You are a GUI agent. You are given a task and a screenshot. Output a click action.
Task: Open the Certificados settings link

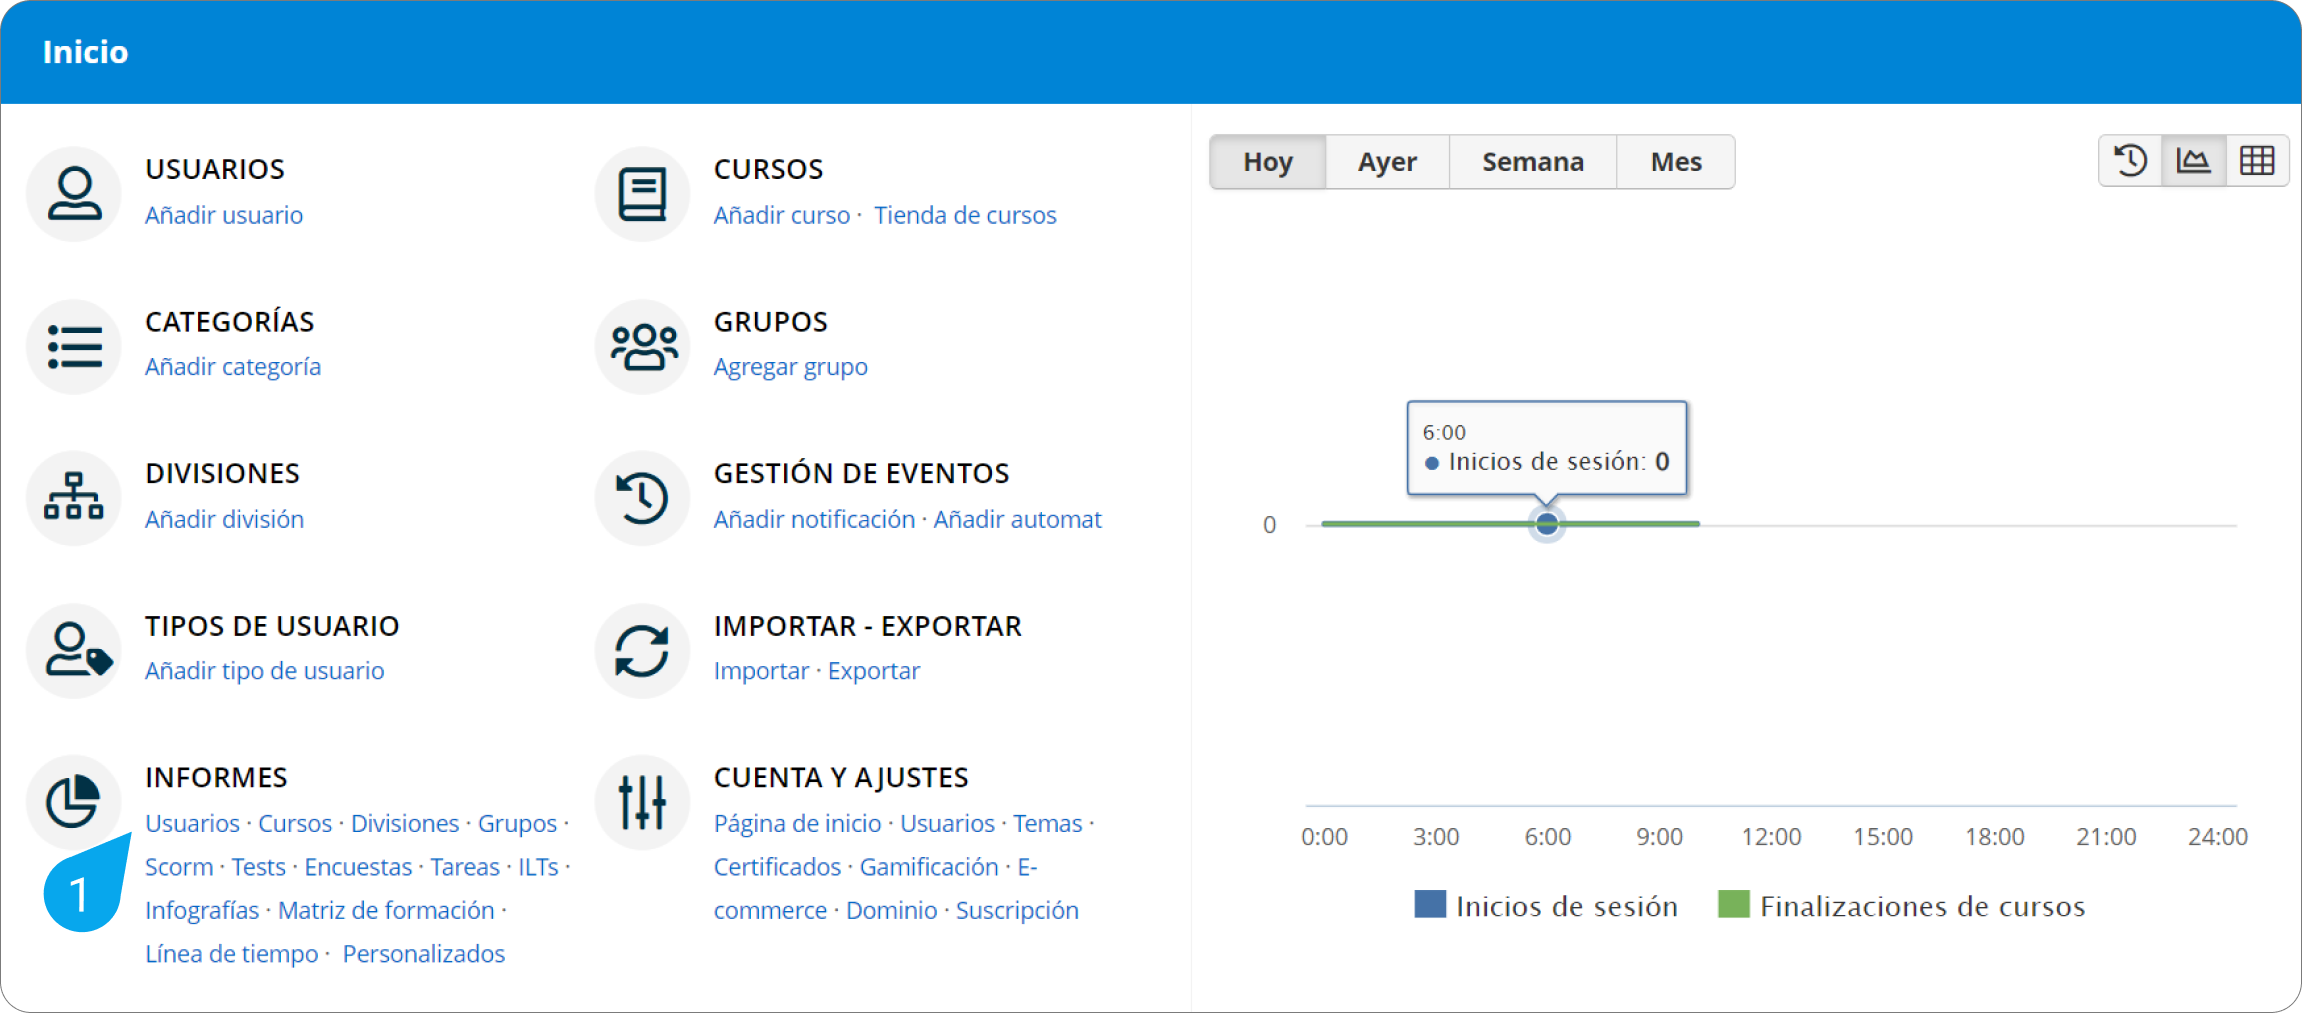[x=777, y=867]
